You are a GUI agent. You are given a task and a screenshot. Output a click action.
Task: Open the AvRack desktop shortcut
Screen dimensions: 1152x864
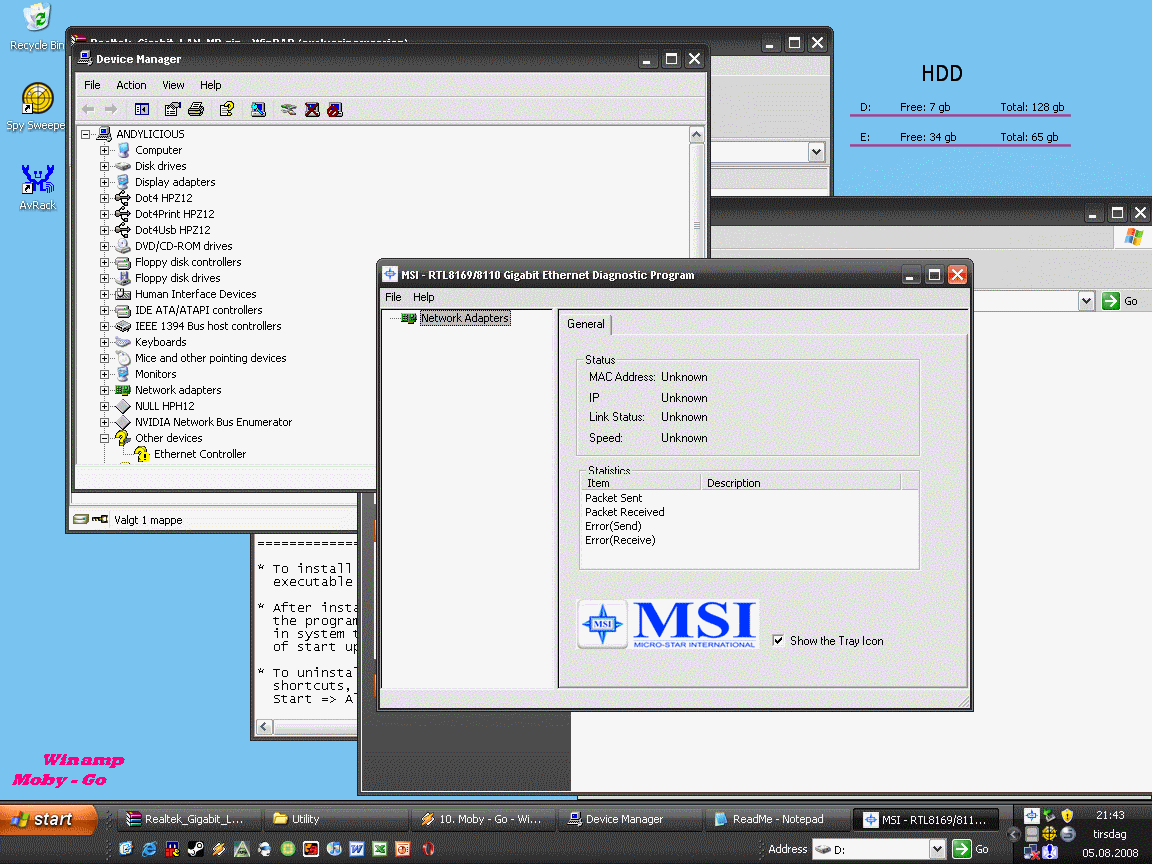(x=37, y=187)
